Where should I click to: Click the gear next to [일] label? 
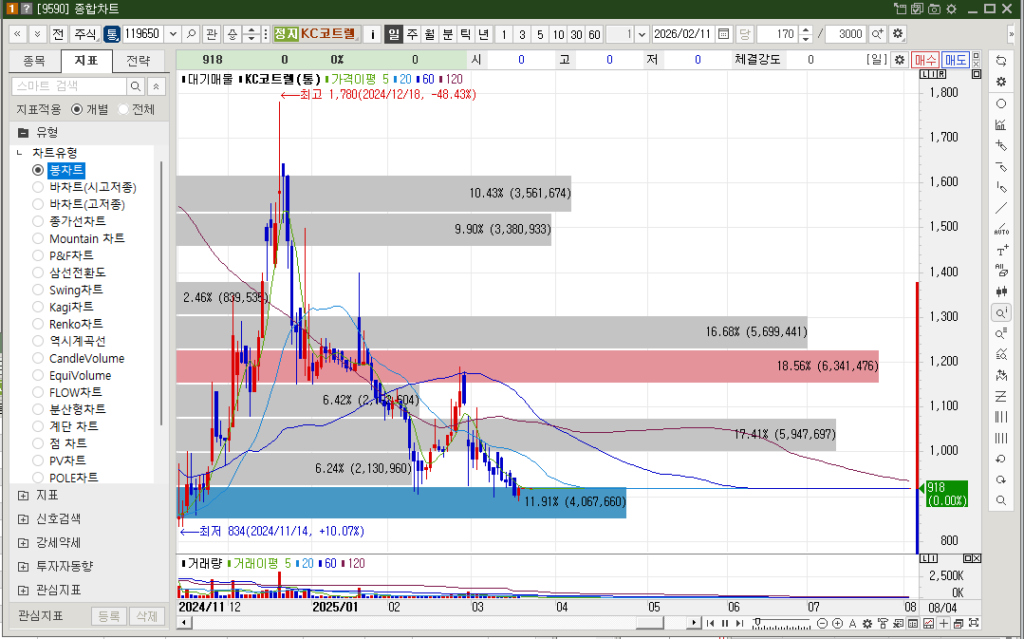click(899, 60)
